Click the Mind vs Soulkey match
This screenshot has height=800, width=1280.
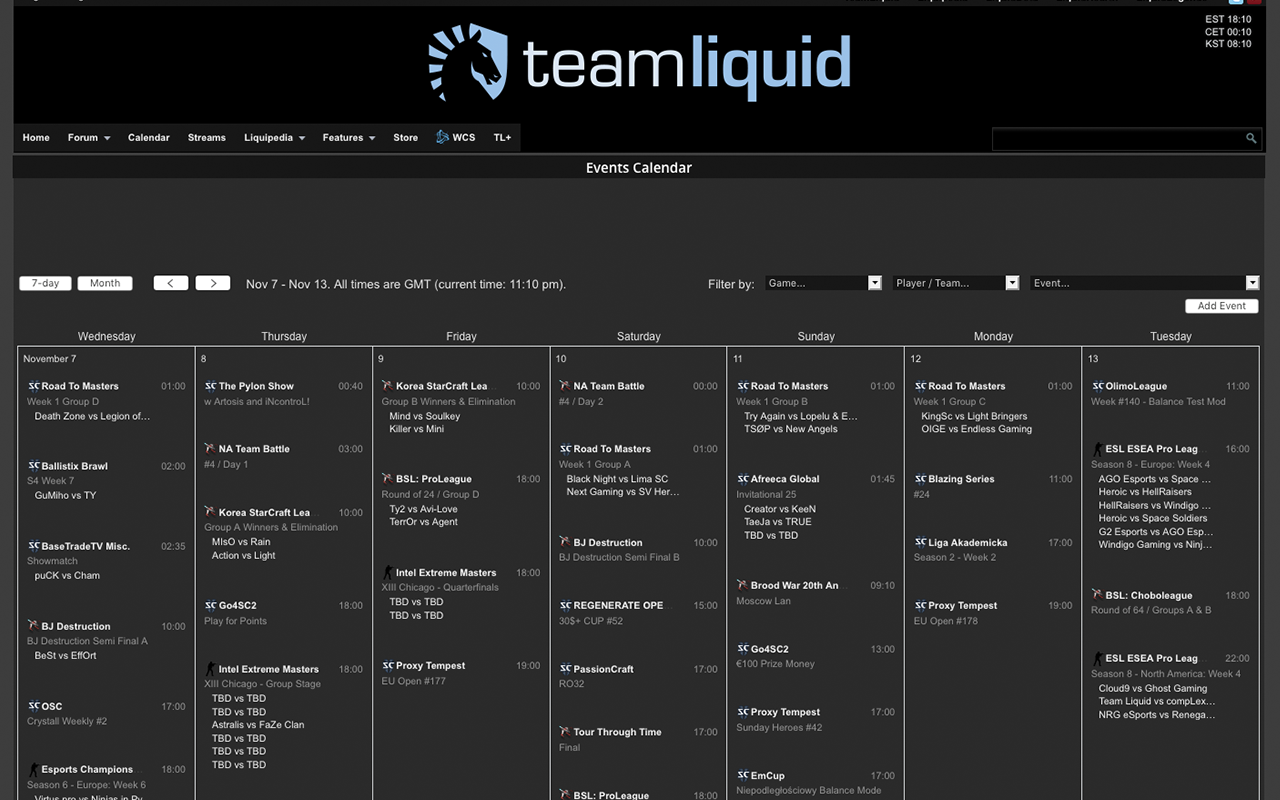pyautogui.click(x=425, y=416)
